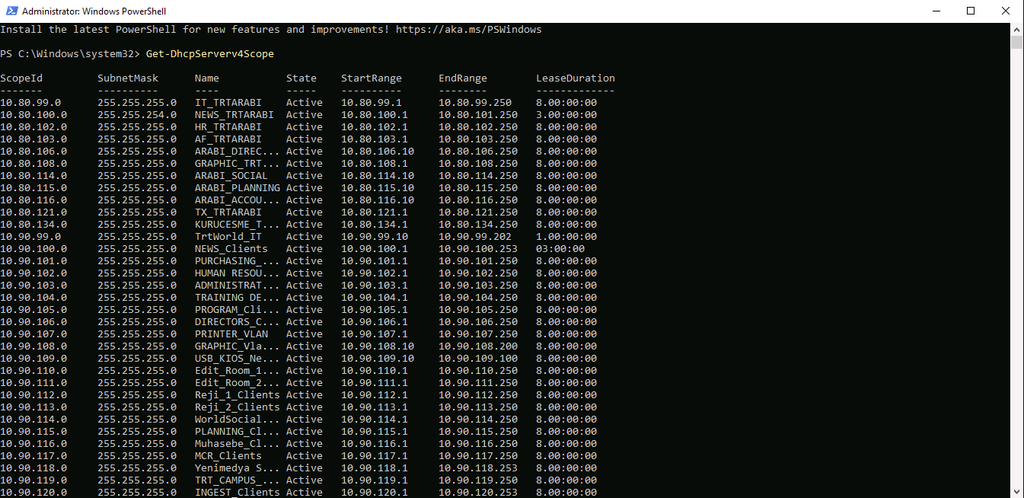Screen dimensions: 1024x498
Task: Minimize the PowerShell window
Action: 936,10
